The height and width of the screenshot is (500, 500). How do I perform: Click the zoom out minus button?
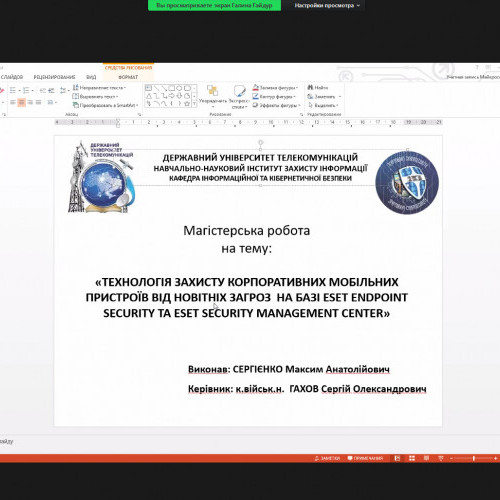[x=451, y=458]
